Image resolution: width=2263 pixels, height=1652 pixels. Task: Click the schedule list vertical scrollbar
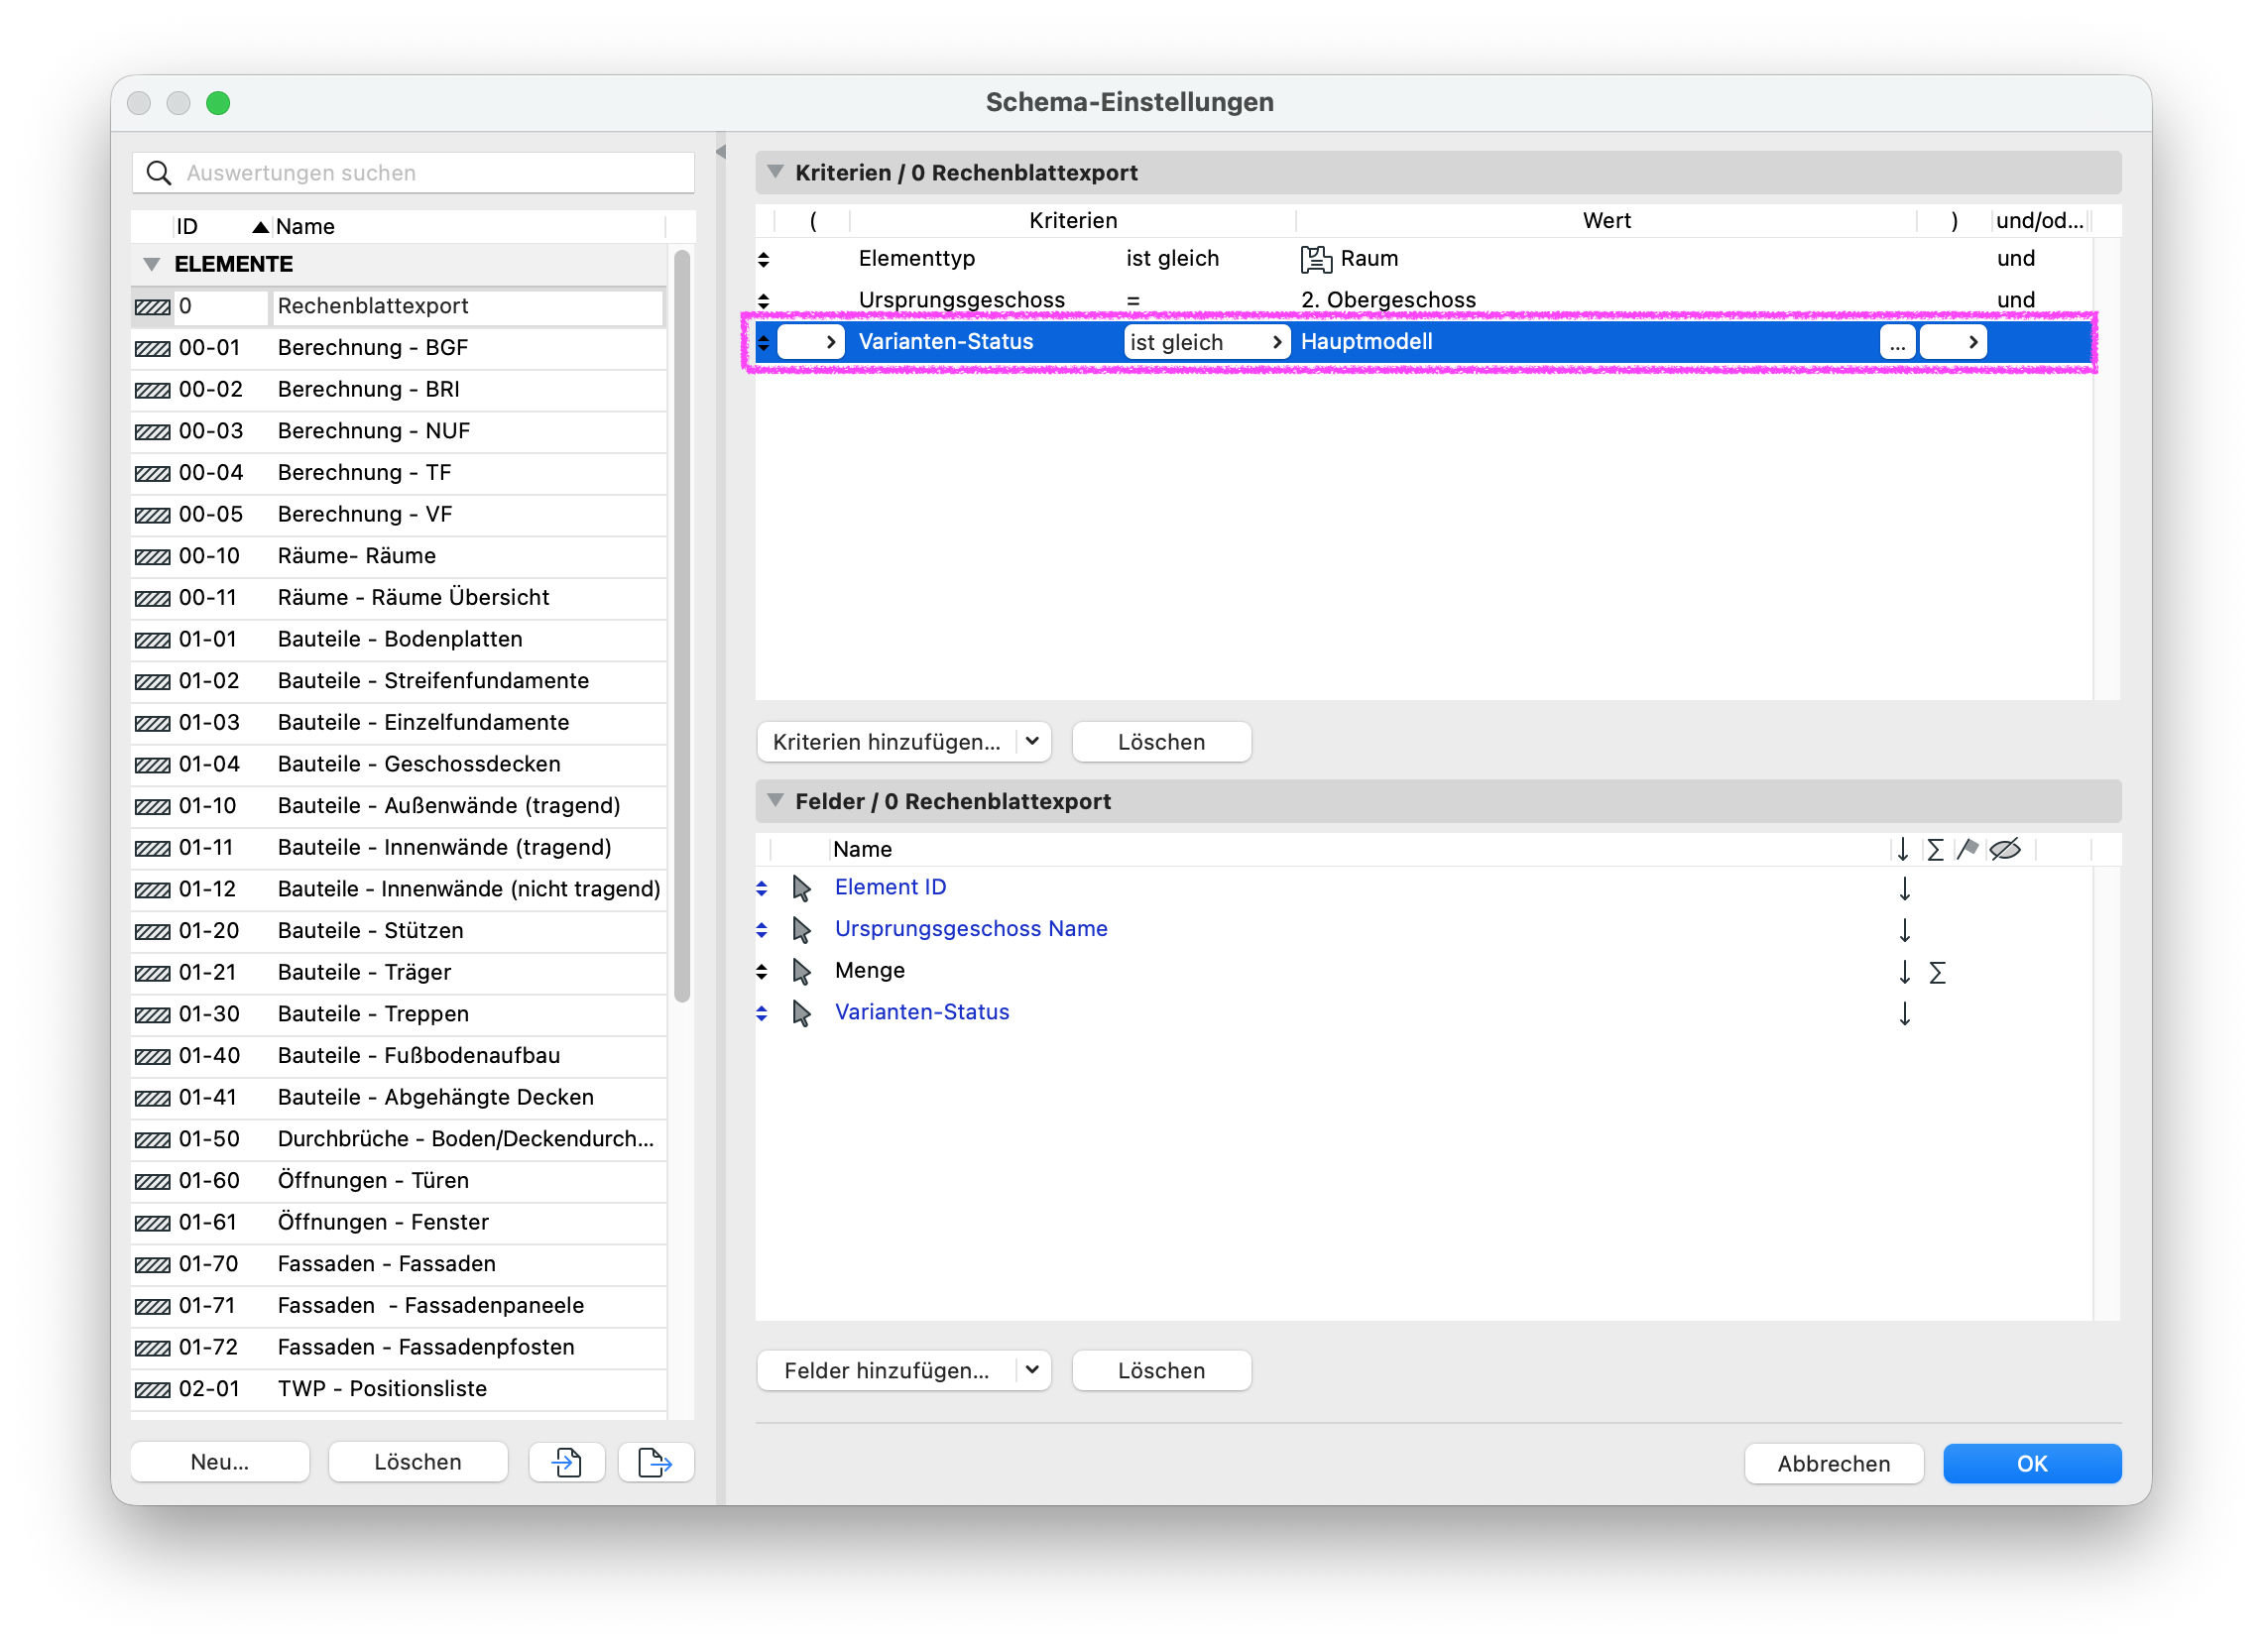pyautogui.click(x=682, y=626)
